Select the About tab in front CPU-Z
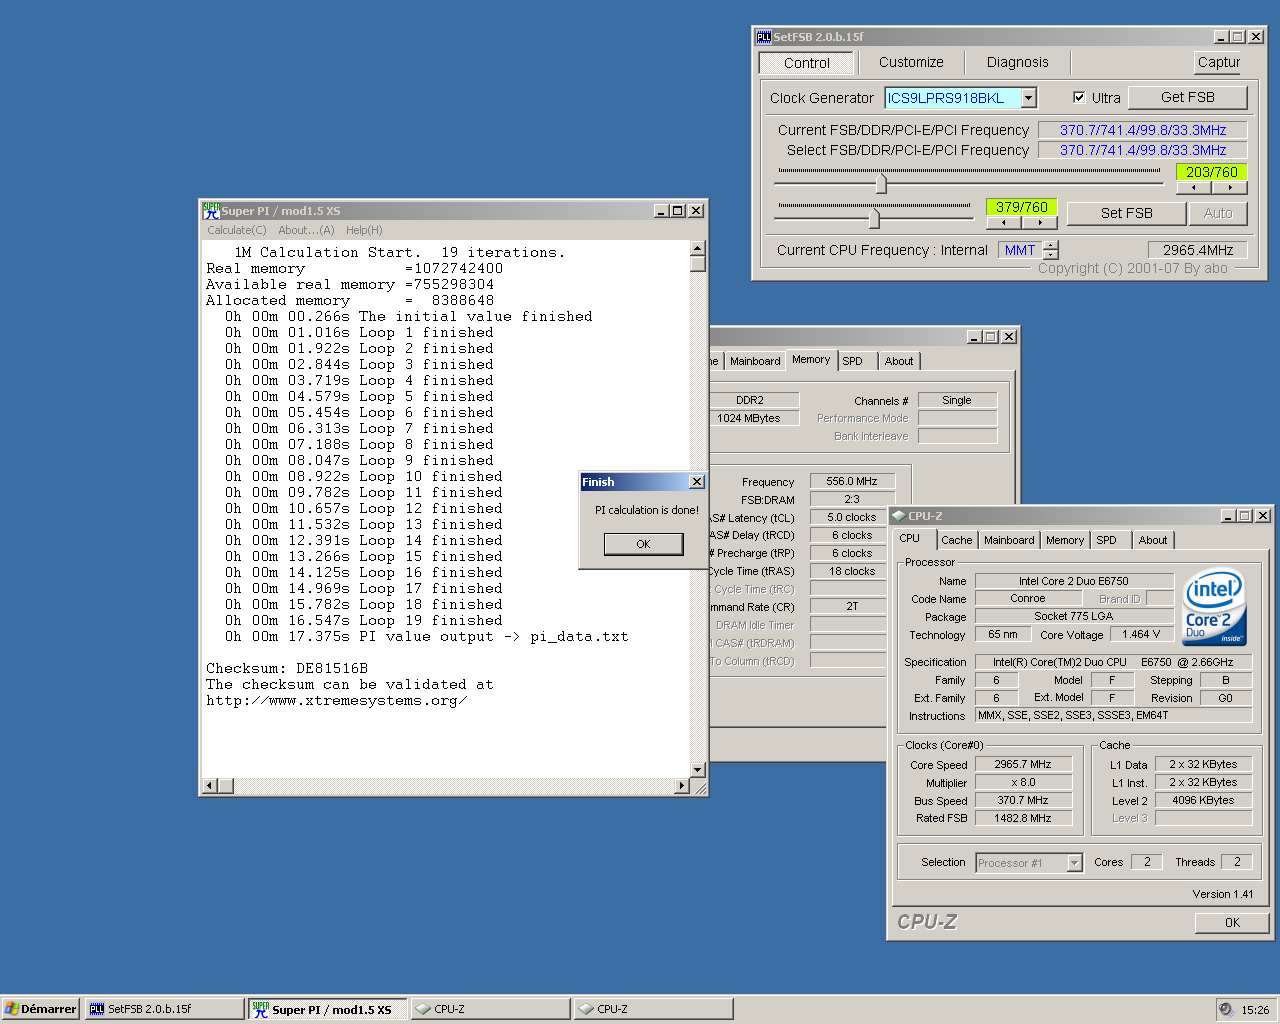 [x=1153, y=540]
